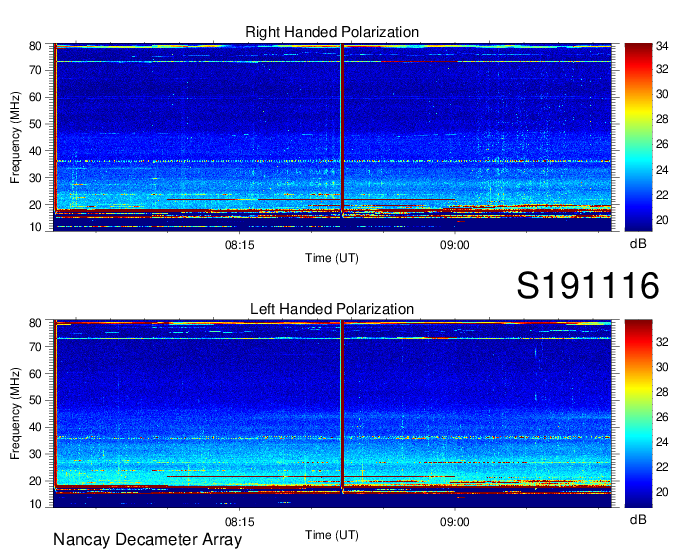Click the 20 frequency tick on lower plot

click(x=35, y=481)
